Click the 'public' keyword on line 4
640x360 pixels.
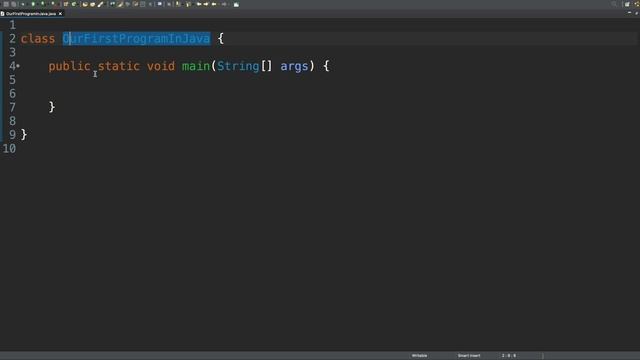pyautogui.click(x=69, y=66)
